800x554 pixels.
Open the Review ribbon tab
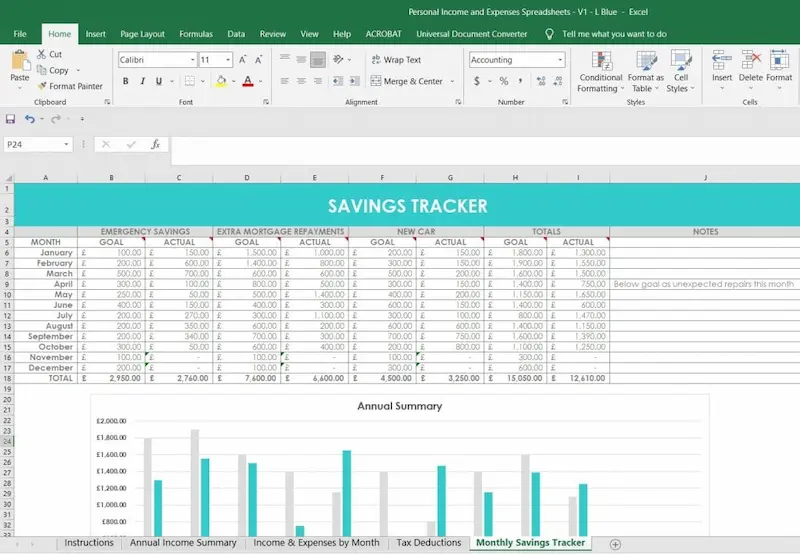[272, 34]
